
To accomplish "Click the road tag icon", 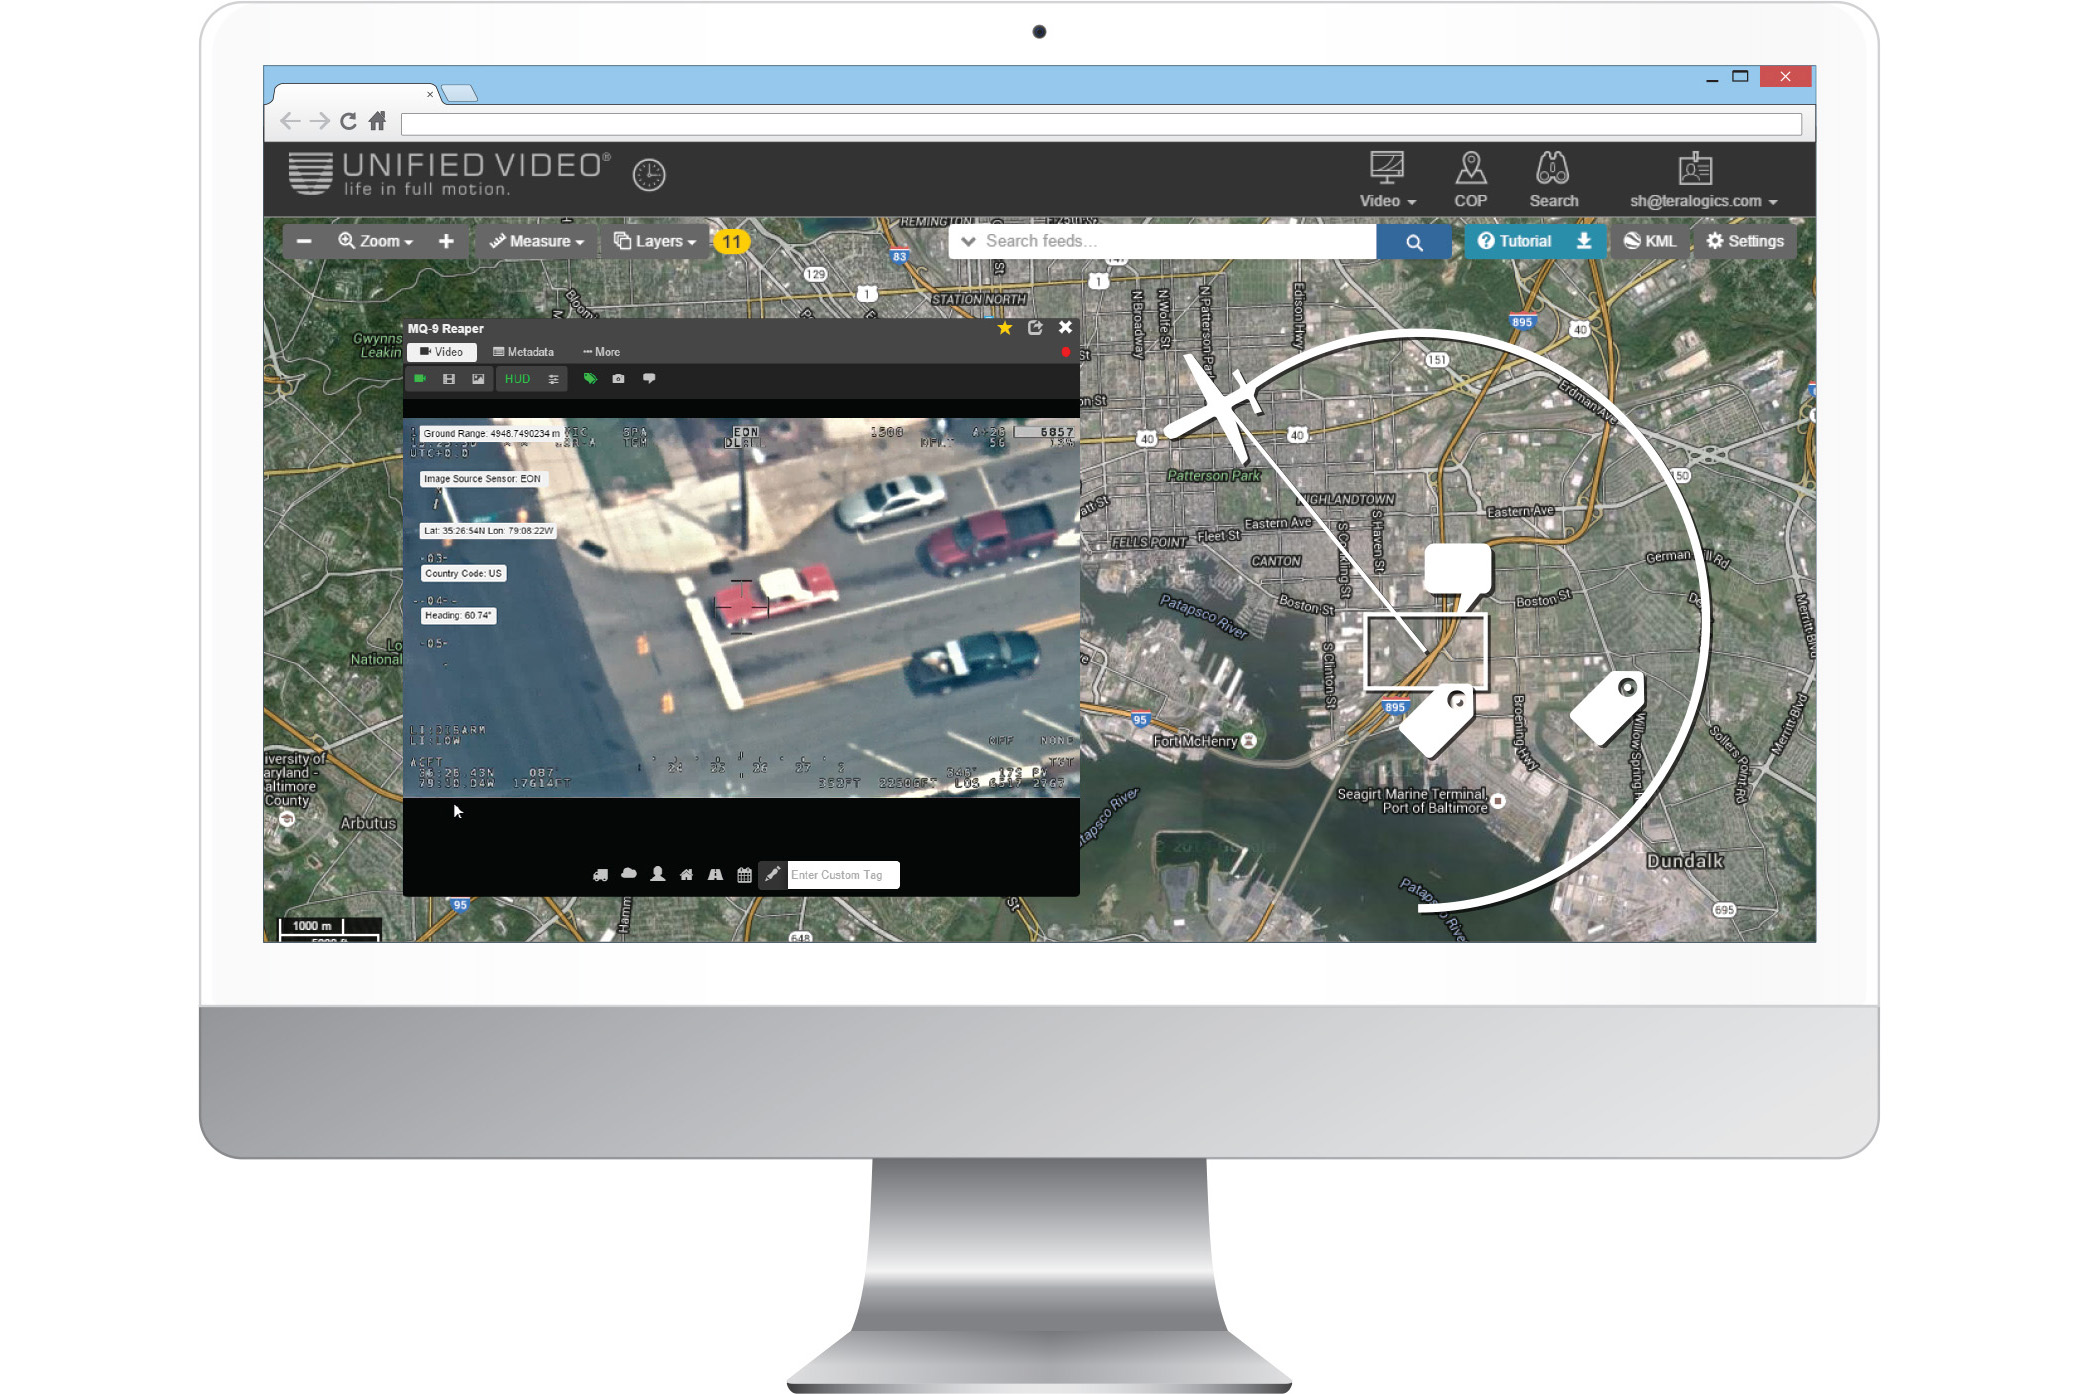I will coord(715,875).
